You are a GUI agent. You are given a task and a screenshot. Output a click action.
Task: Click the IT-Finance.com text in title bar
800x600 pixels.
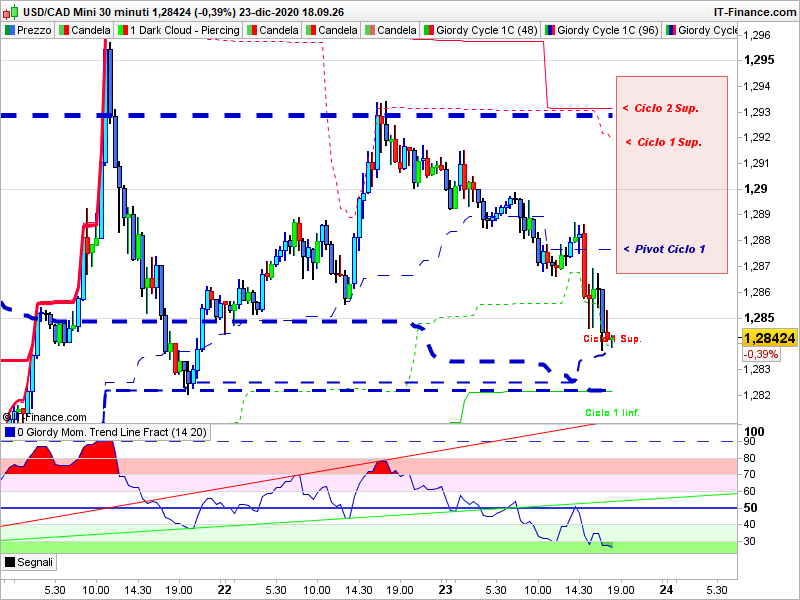click(755, 12)
